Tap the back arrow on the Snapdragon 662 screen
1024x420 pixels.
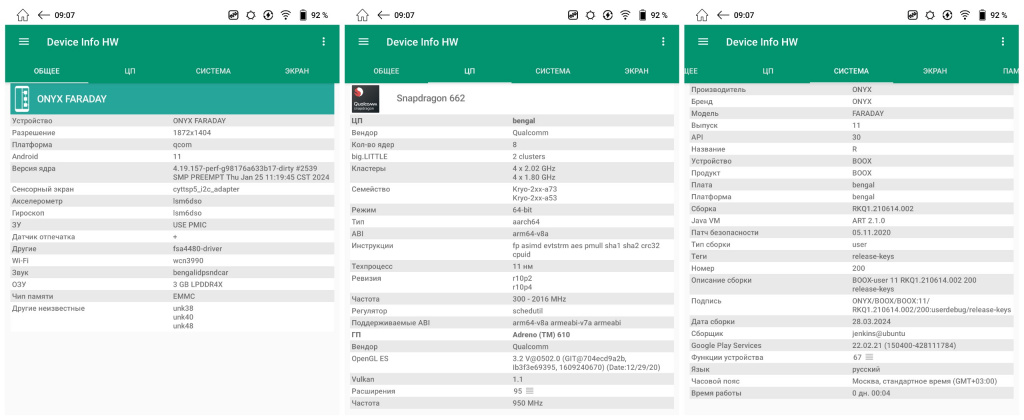pyautogui.click(x=383, y=14)
